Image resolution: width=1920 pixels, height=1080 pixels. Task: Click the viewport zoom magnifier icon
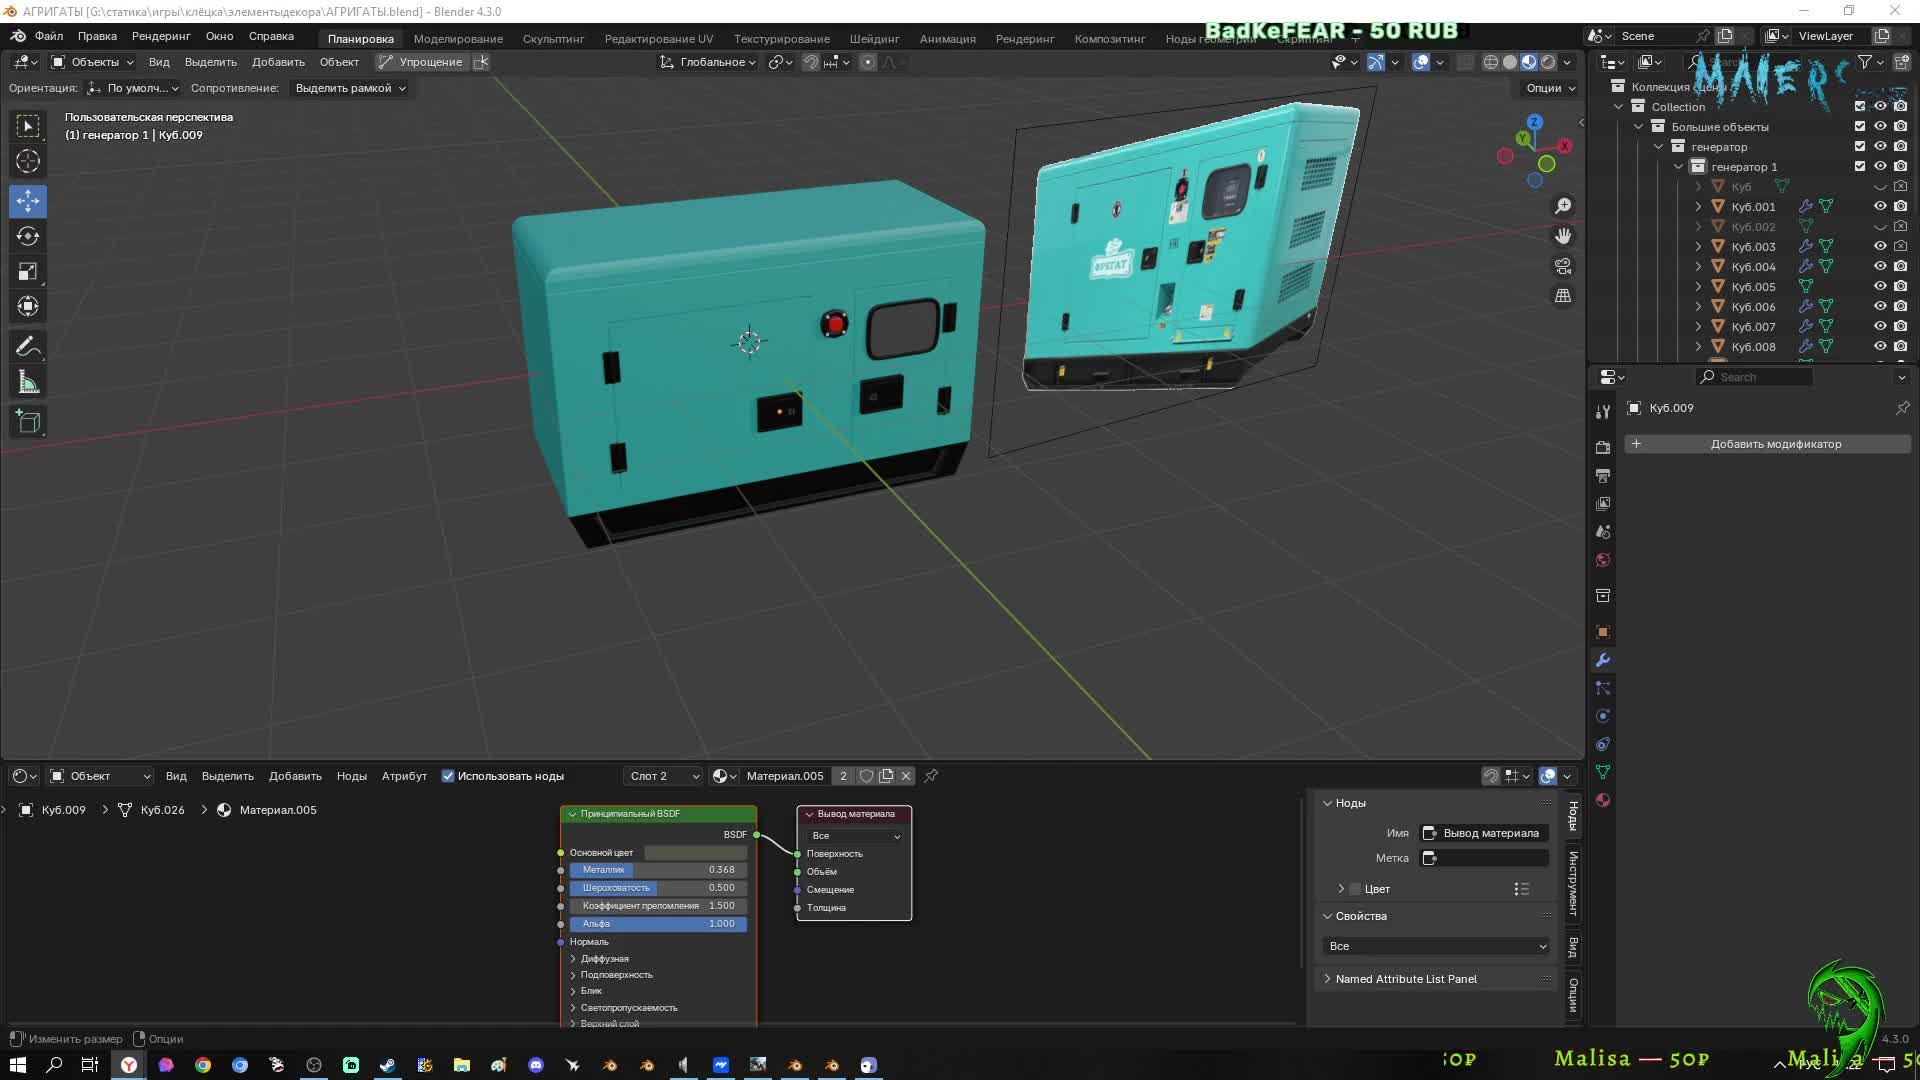tap(1562, 206)
